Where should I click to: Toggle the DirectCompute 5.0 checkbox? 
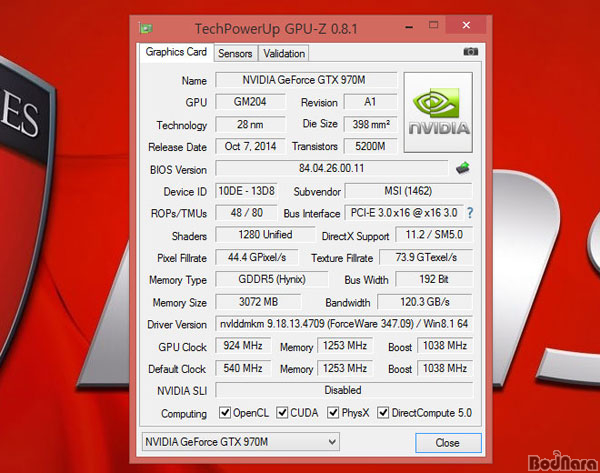click(x=383, y=413)
